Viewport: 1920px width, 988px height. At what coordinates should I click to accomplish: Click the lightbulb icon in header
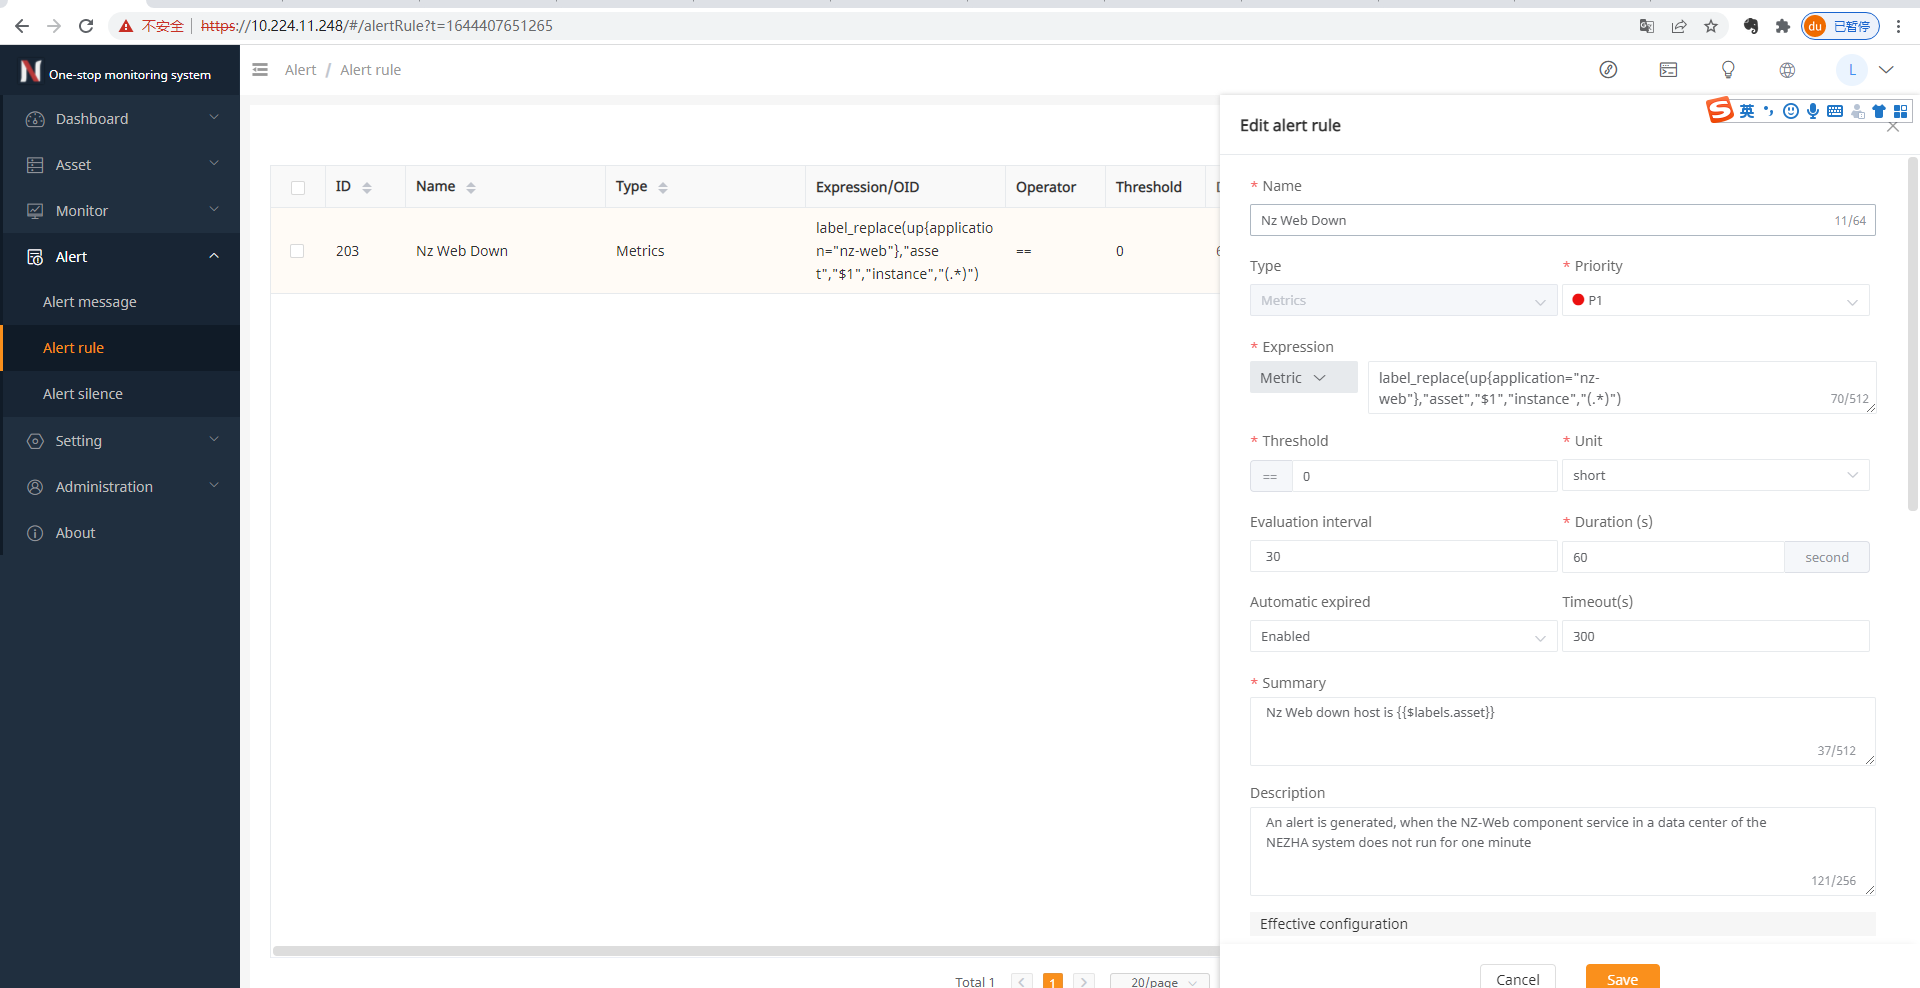pos(1727,70)
